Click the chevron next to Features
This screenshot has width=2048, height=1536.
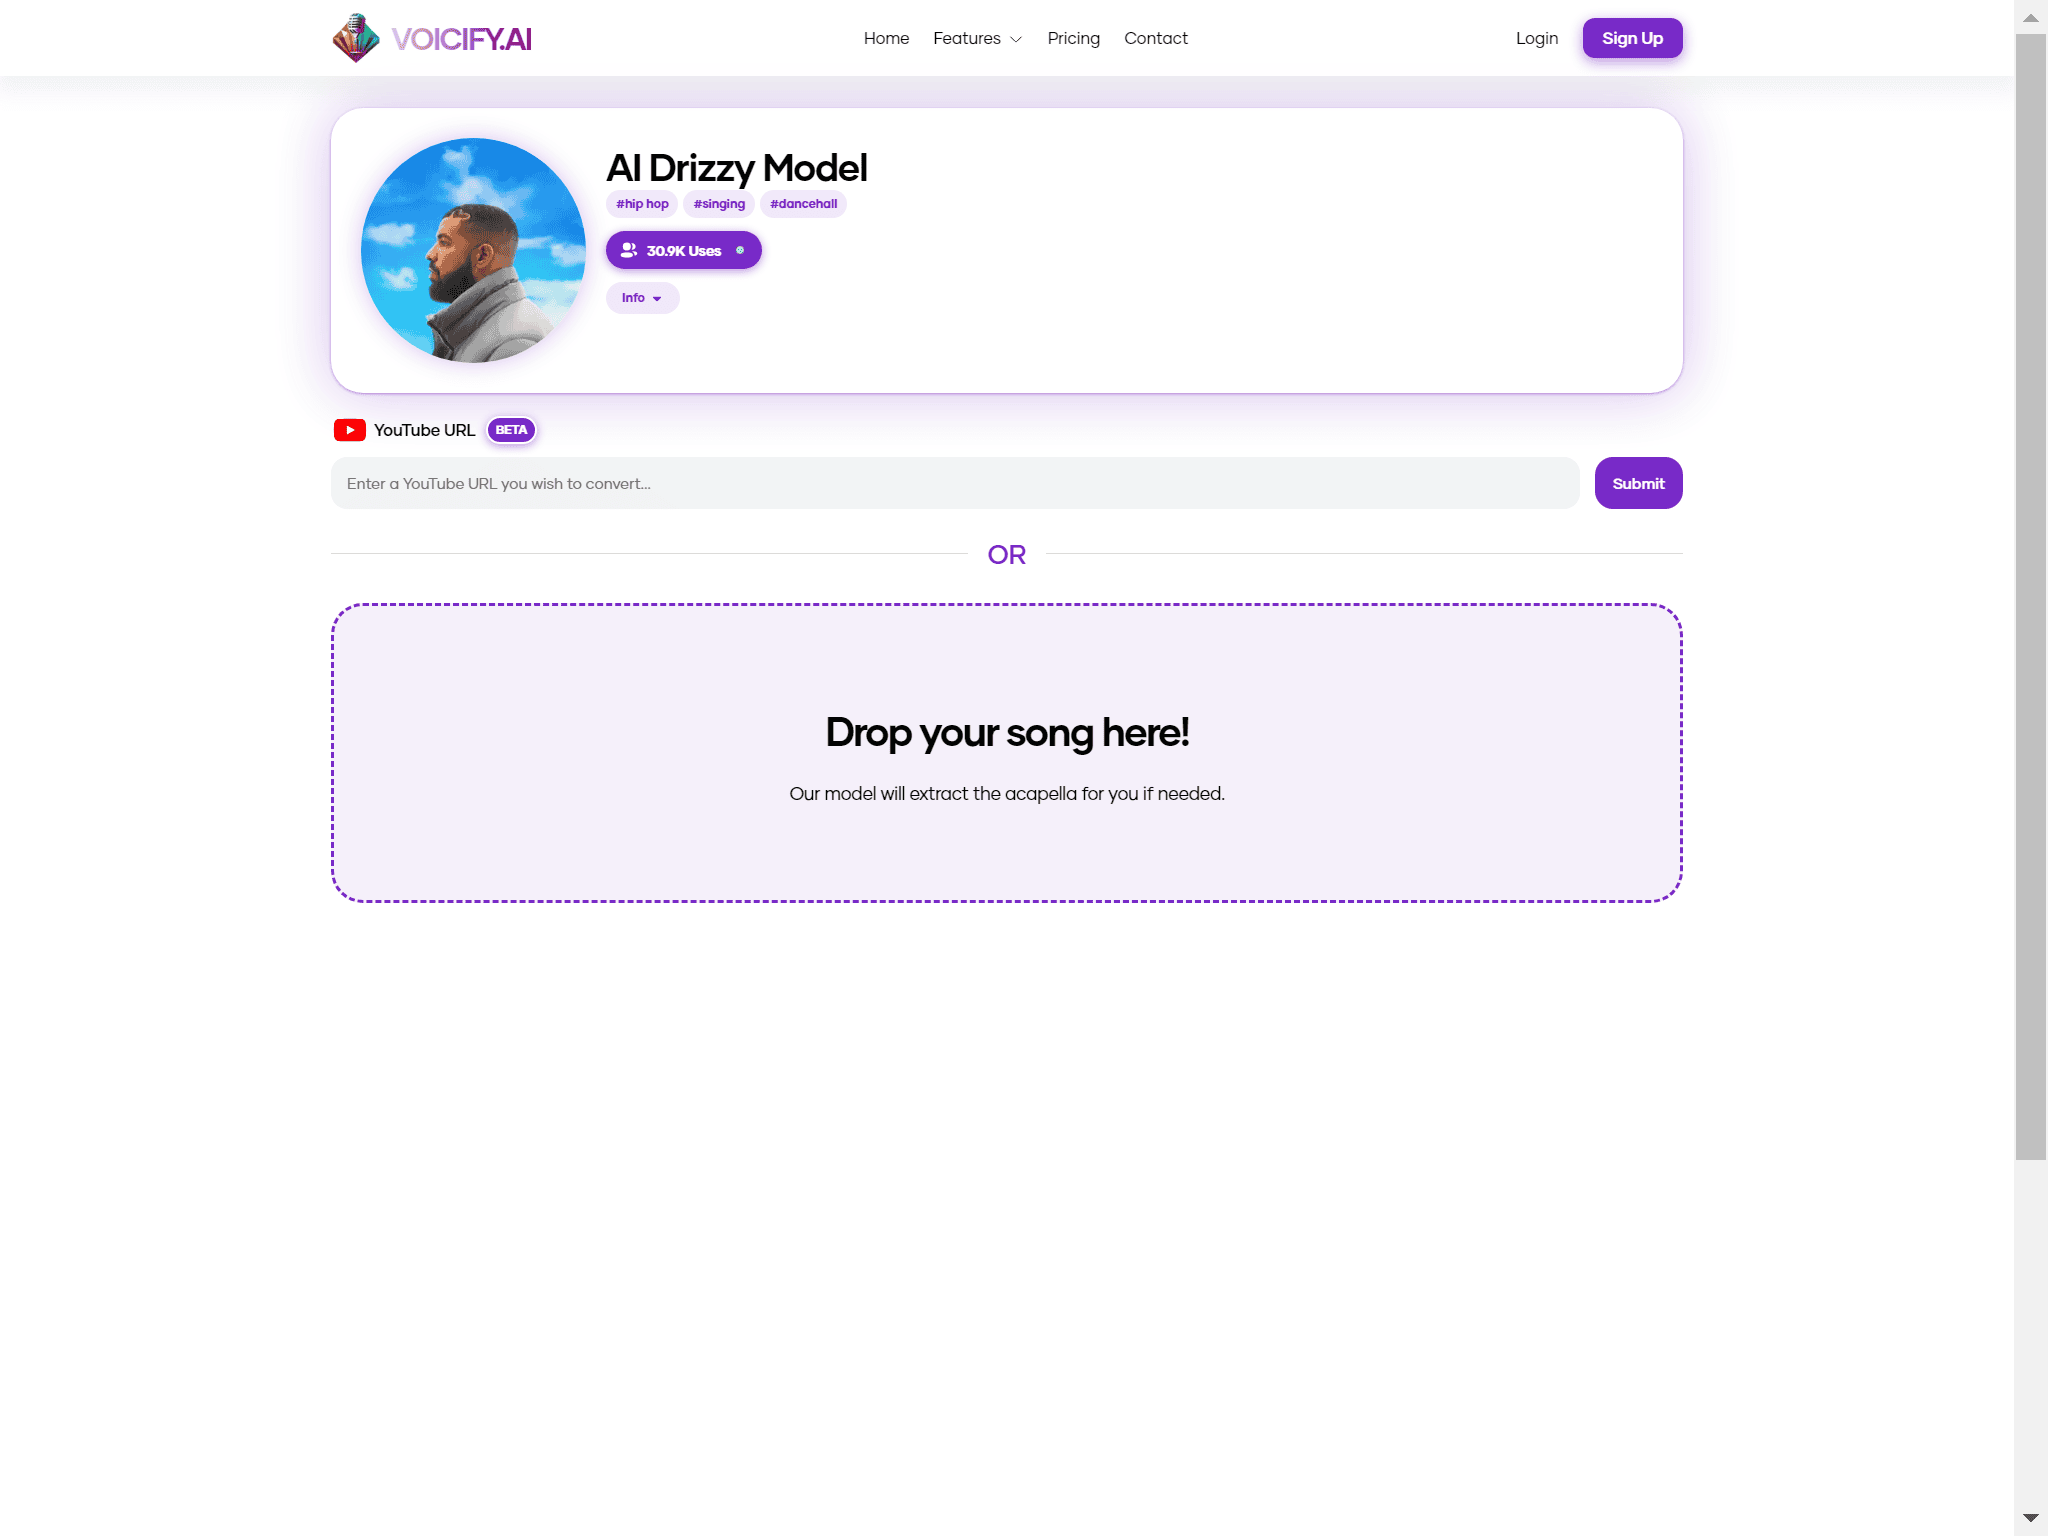pos(1016,39)
